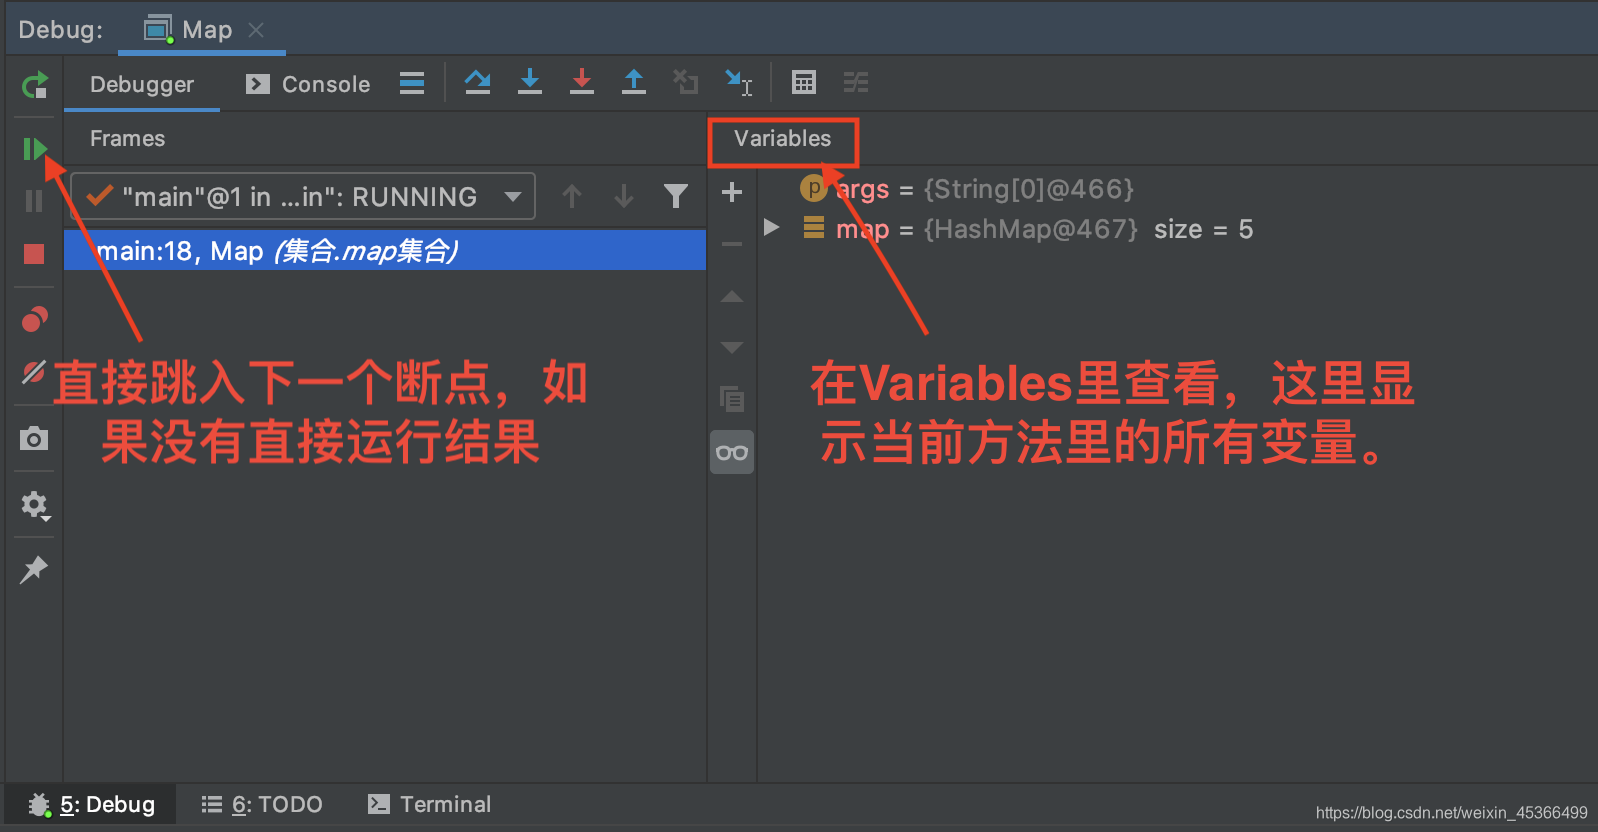Select the main:18, Map stack frame
Image resolution: width=1598 pixels, height=832 pixels.
tap(385, 250)
